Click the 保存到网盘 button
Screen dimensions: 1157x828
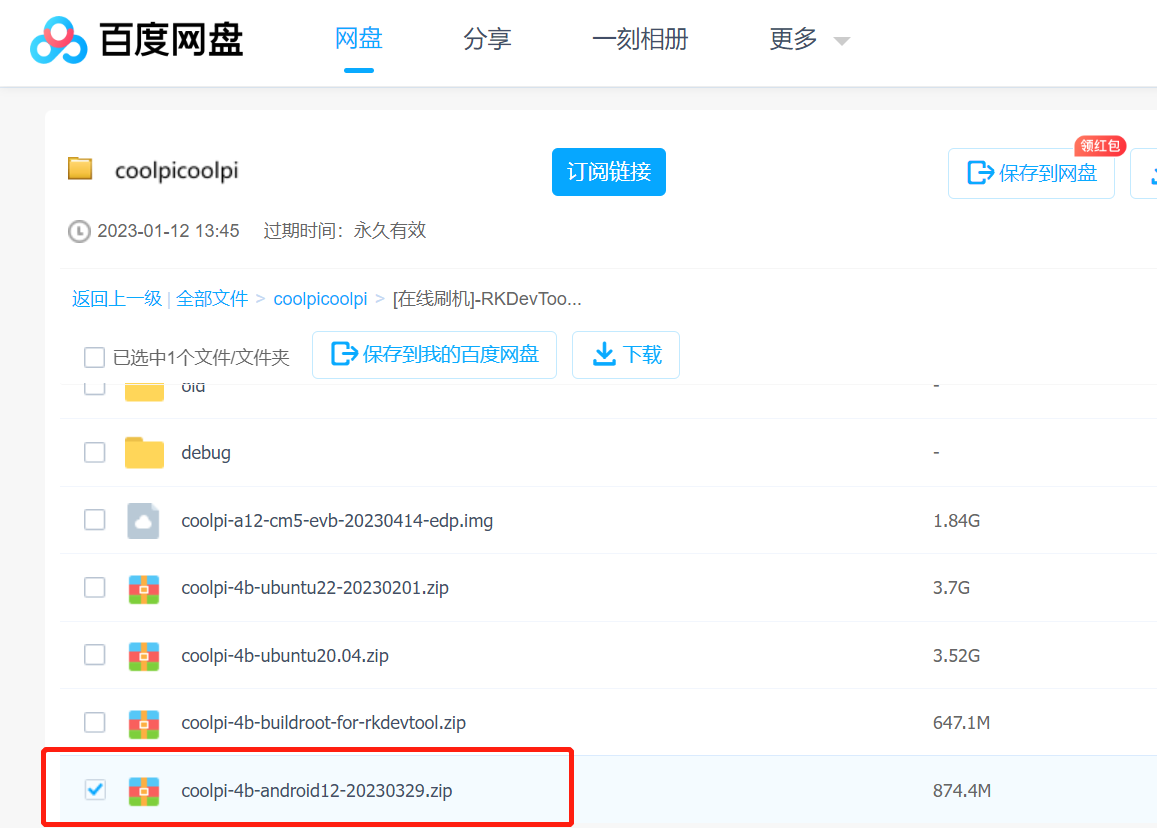pos(1031,173)
